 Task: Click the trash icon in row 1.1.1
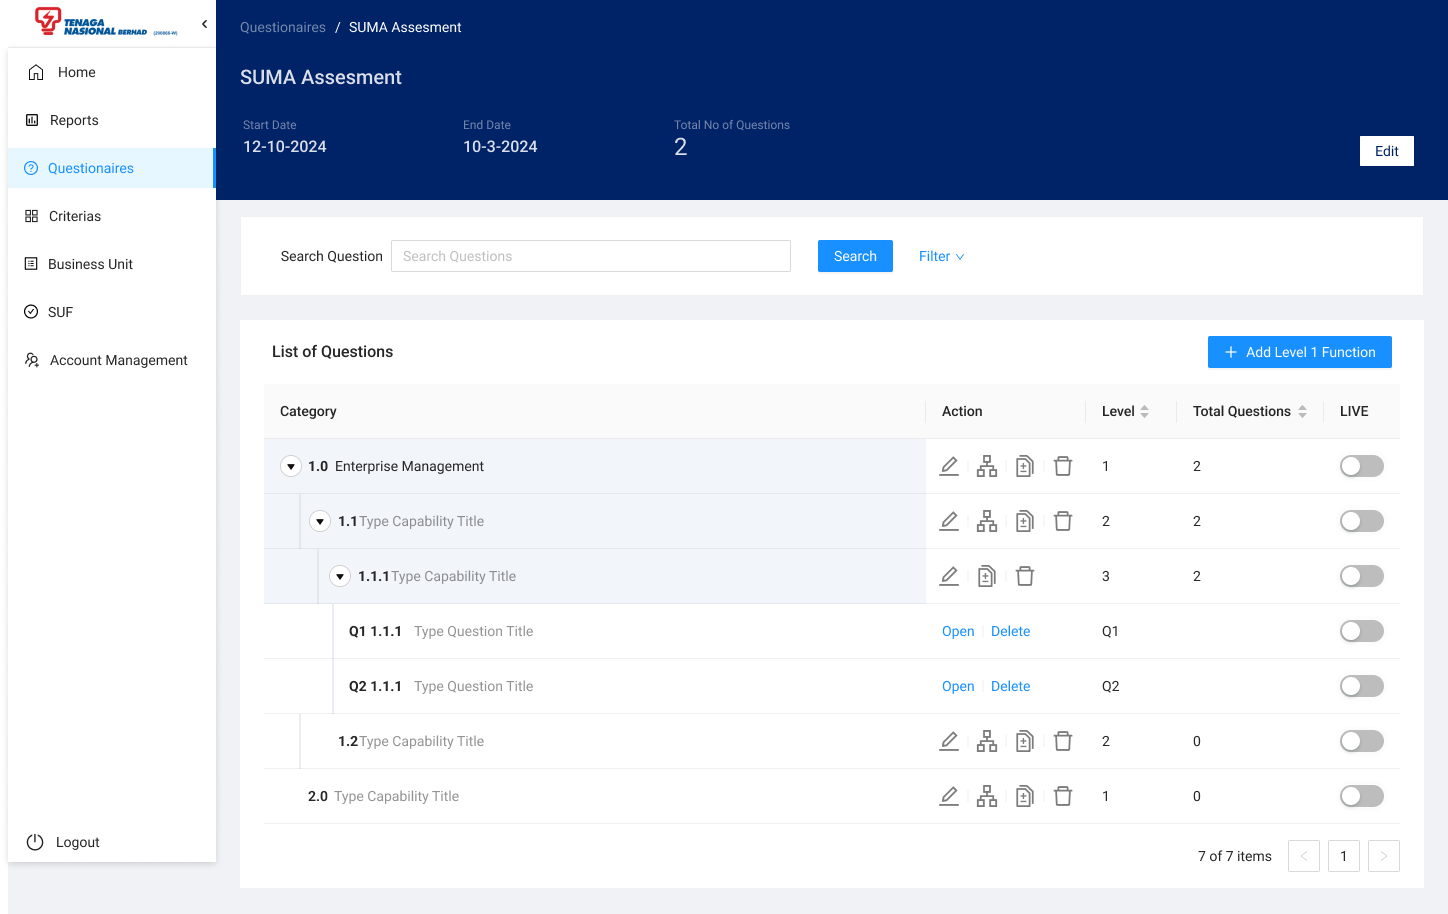[x=1025, y=576]
